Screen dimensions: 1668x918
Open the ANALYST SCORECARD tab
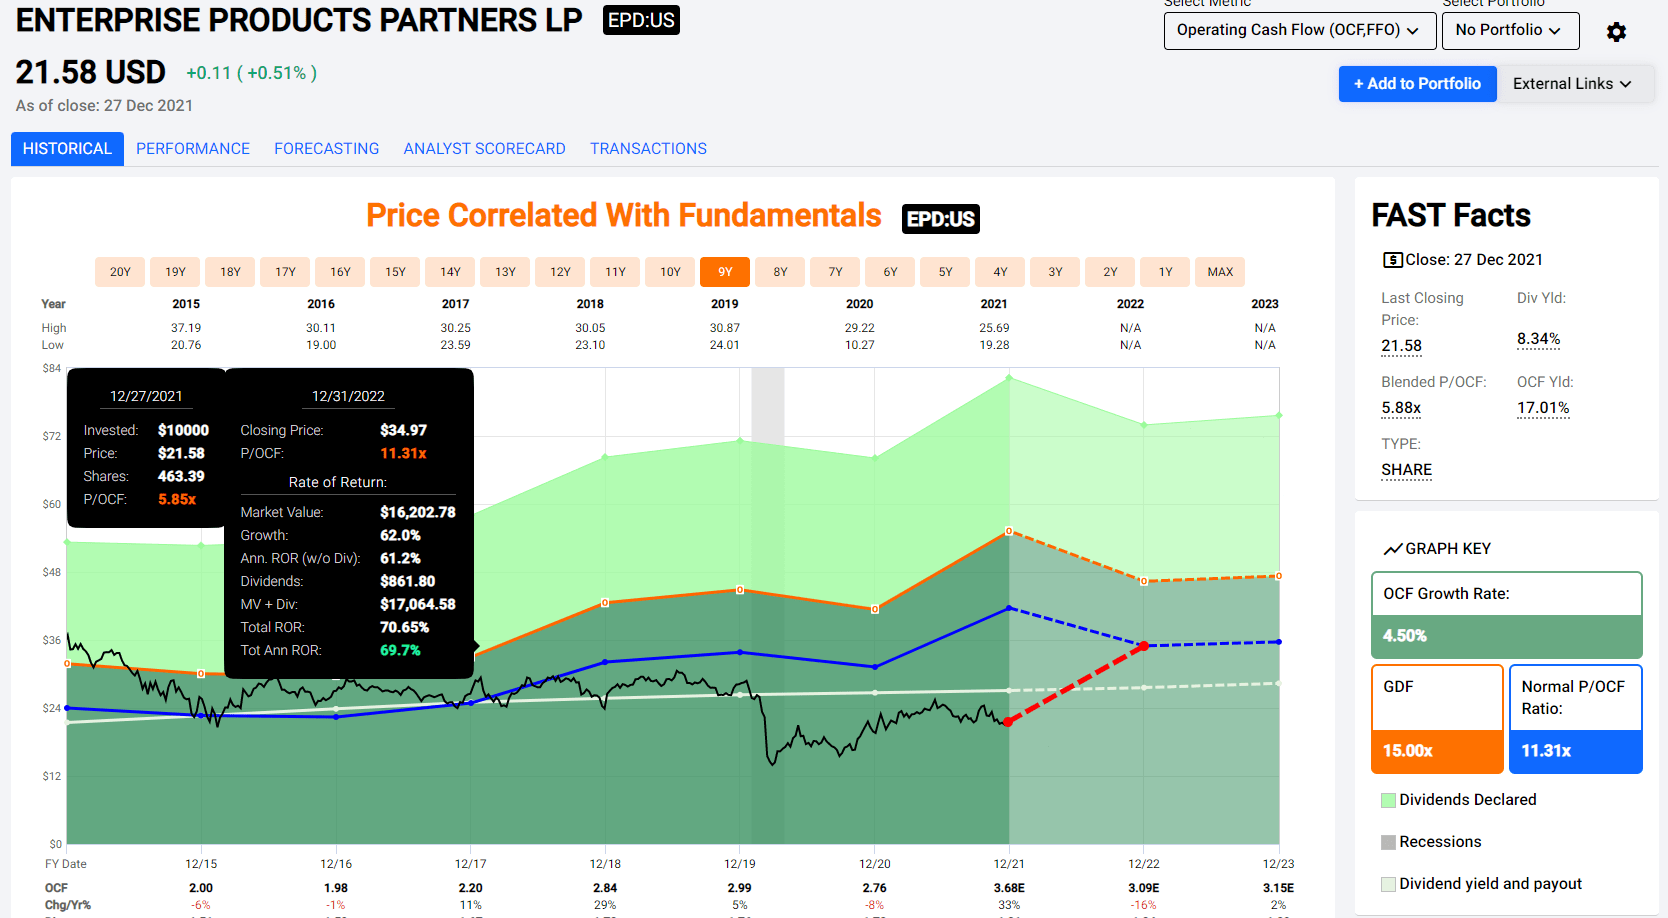pyautogui.click(x=485, y=149)
